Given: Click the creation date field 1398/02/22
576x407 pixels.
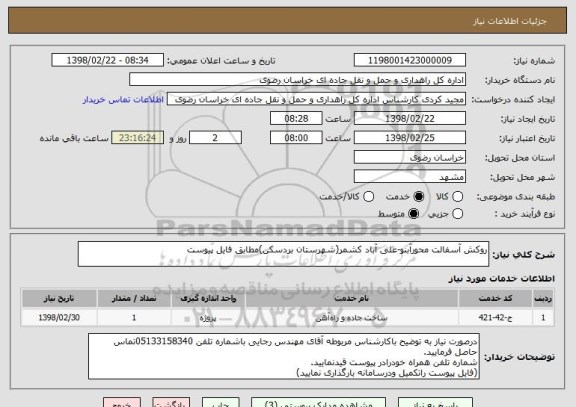Looking at the screenshot, I should (x=410, y=118).
